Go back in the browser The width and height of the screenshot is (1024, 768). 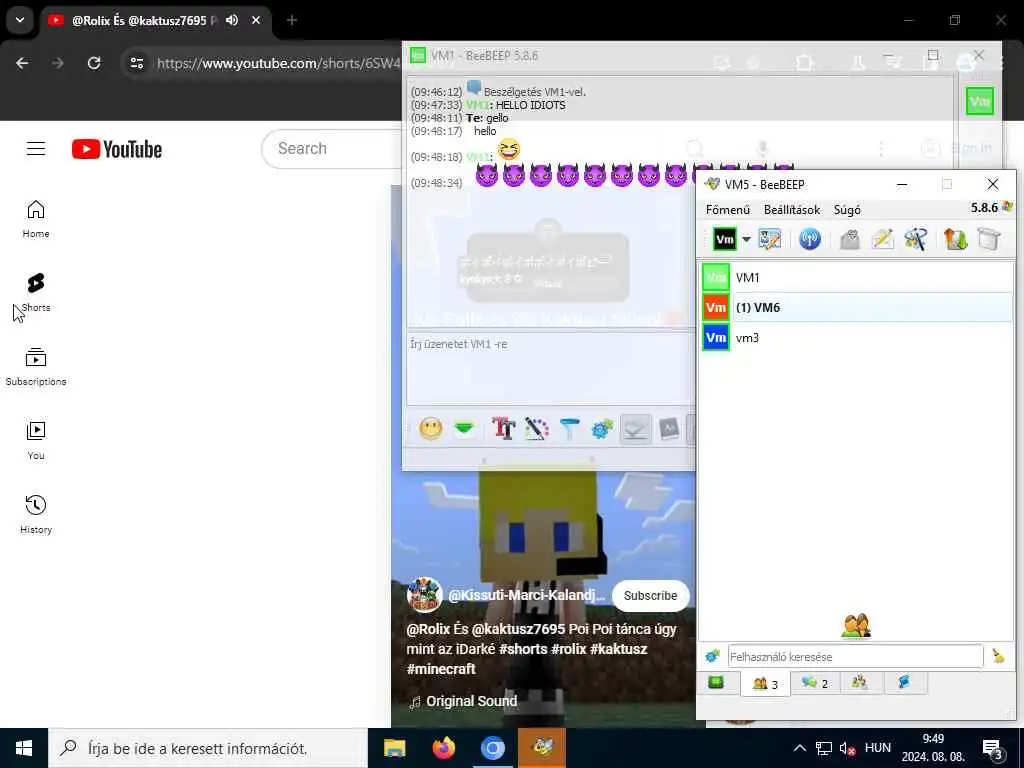click(x=22, y=63)
